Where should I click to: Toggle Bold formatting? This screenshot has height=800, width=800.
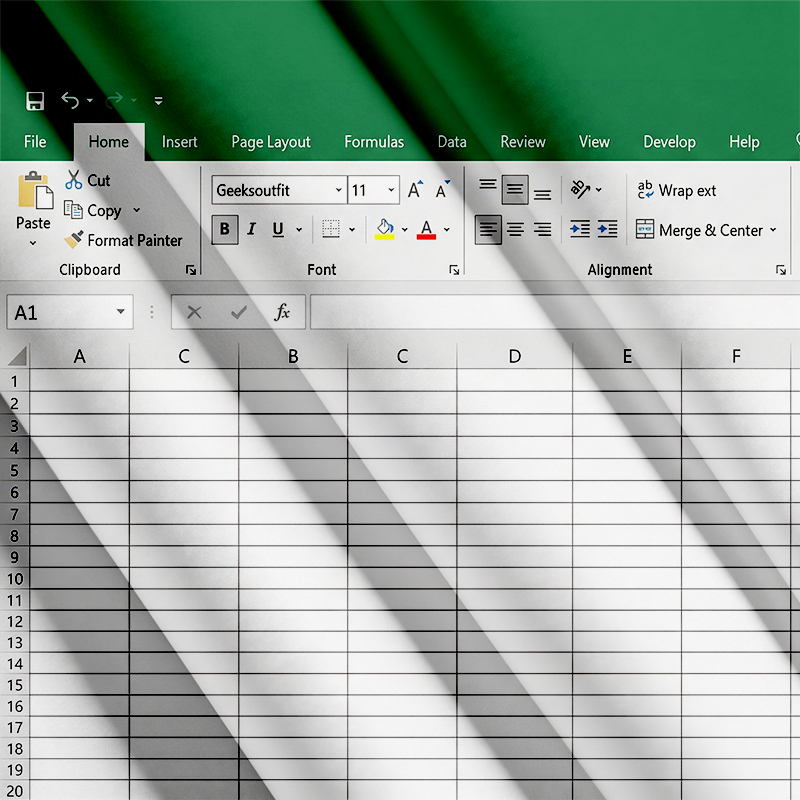coord(224,230)
